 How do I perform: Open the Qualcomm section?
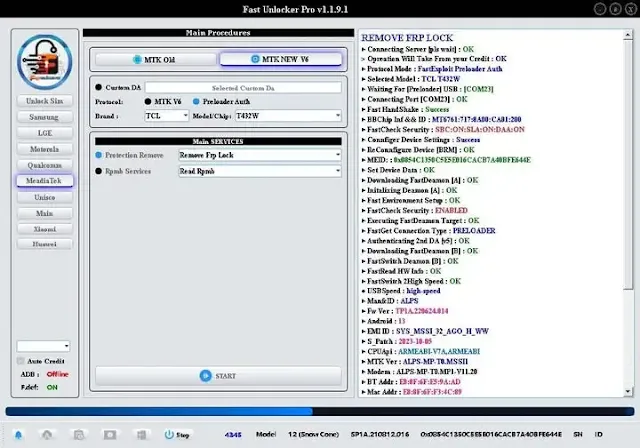[x=45, y=165]
